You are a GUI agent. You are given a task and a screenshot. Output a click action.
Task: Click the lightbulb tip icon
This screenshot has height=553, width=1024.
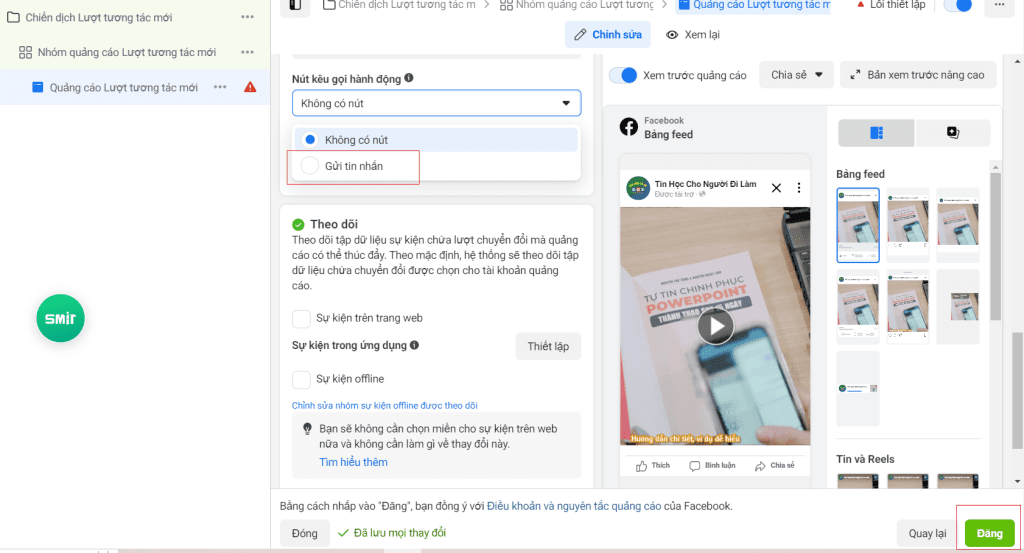coord(307,429)
